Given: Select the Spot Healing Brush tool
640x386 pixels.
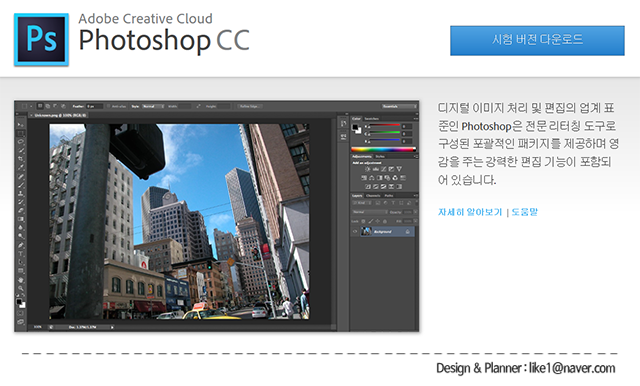Looking at the screenshot, I should coord(21,177).
